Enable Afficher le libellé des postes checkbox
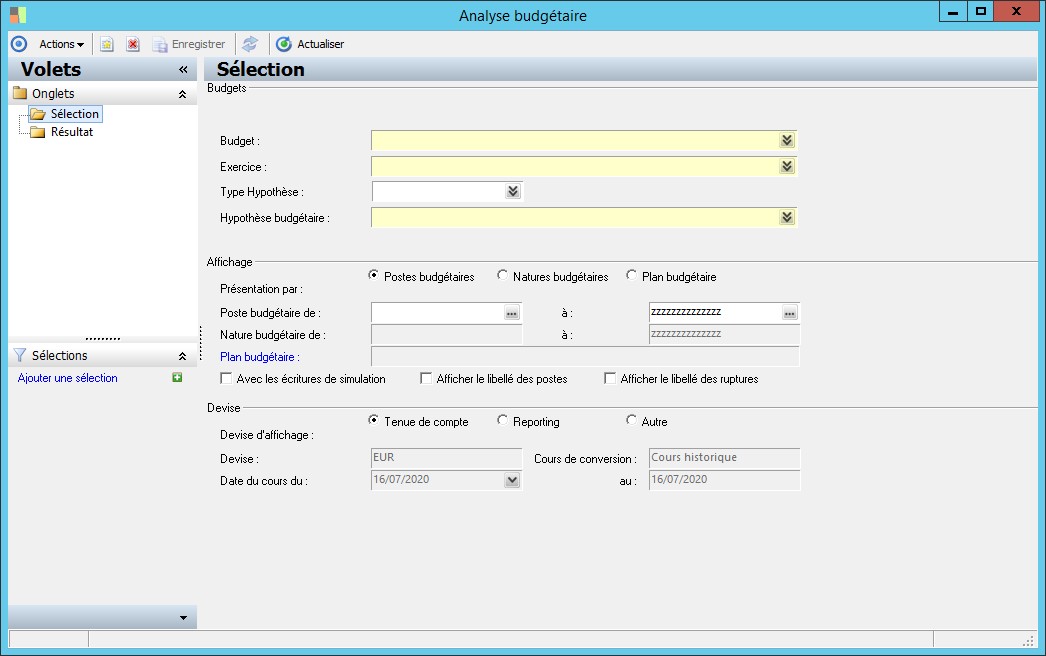Screen dimensions: 1046x656 426,378
